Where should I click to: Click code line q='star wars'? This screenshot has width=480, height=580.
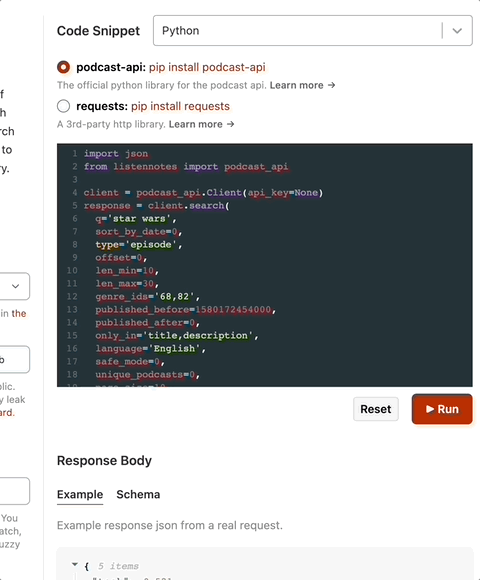click(136, 219)
